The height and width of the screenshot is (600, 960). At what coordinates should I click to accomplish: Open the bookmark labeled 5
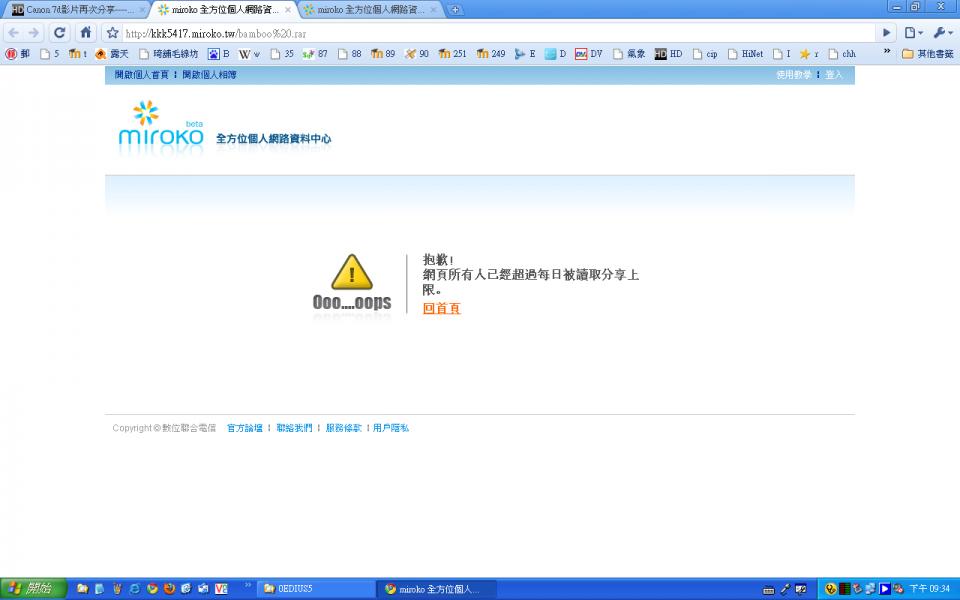(50, 54)
